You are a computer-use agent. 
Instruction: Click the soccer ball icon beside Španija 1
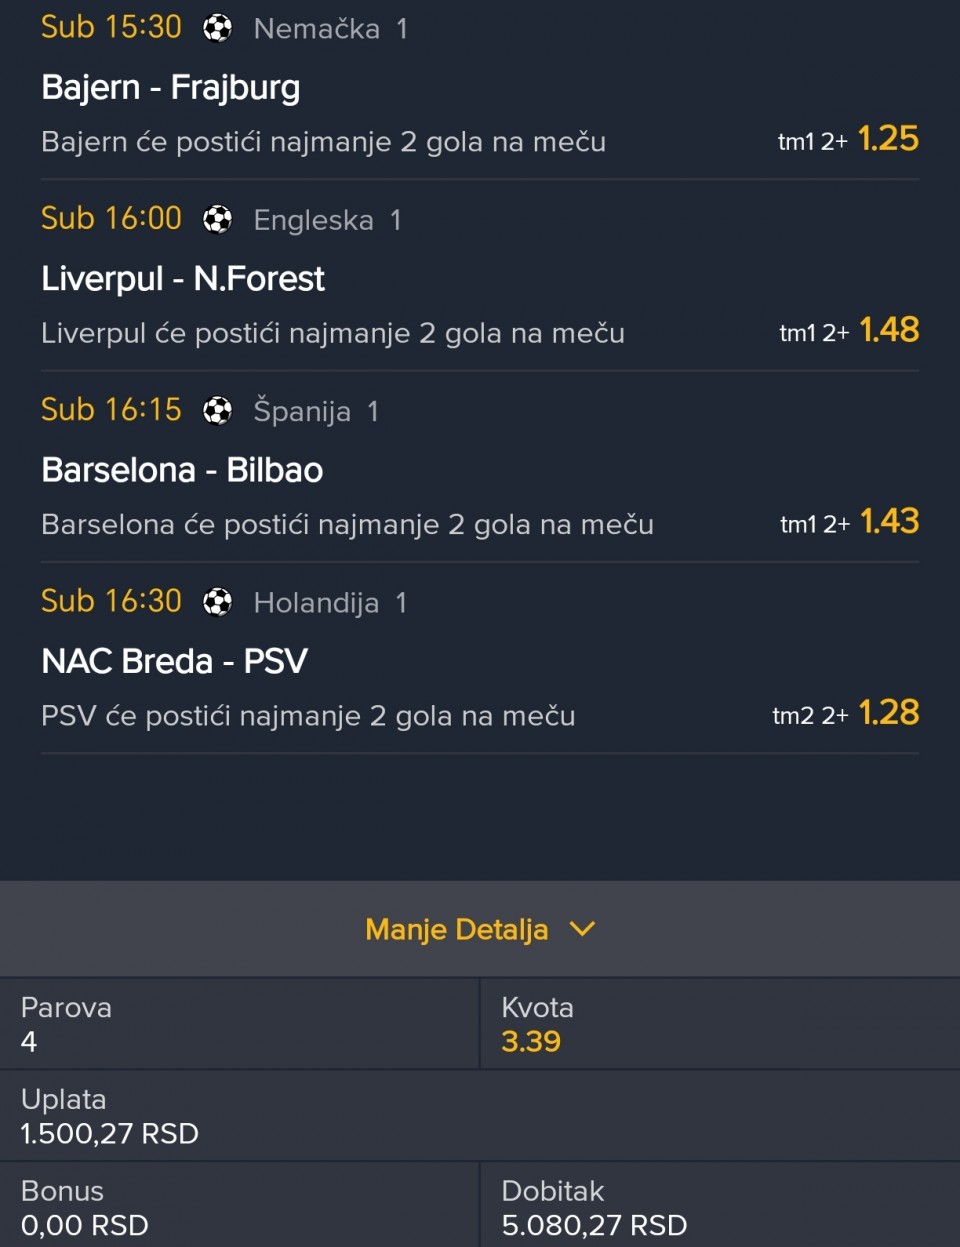coord(217,410)
